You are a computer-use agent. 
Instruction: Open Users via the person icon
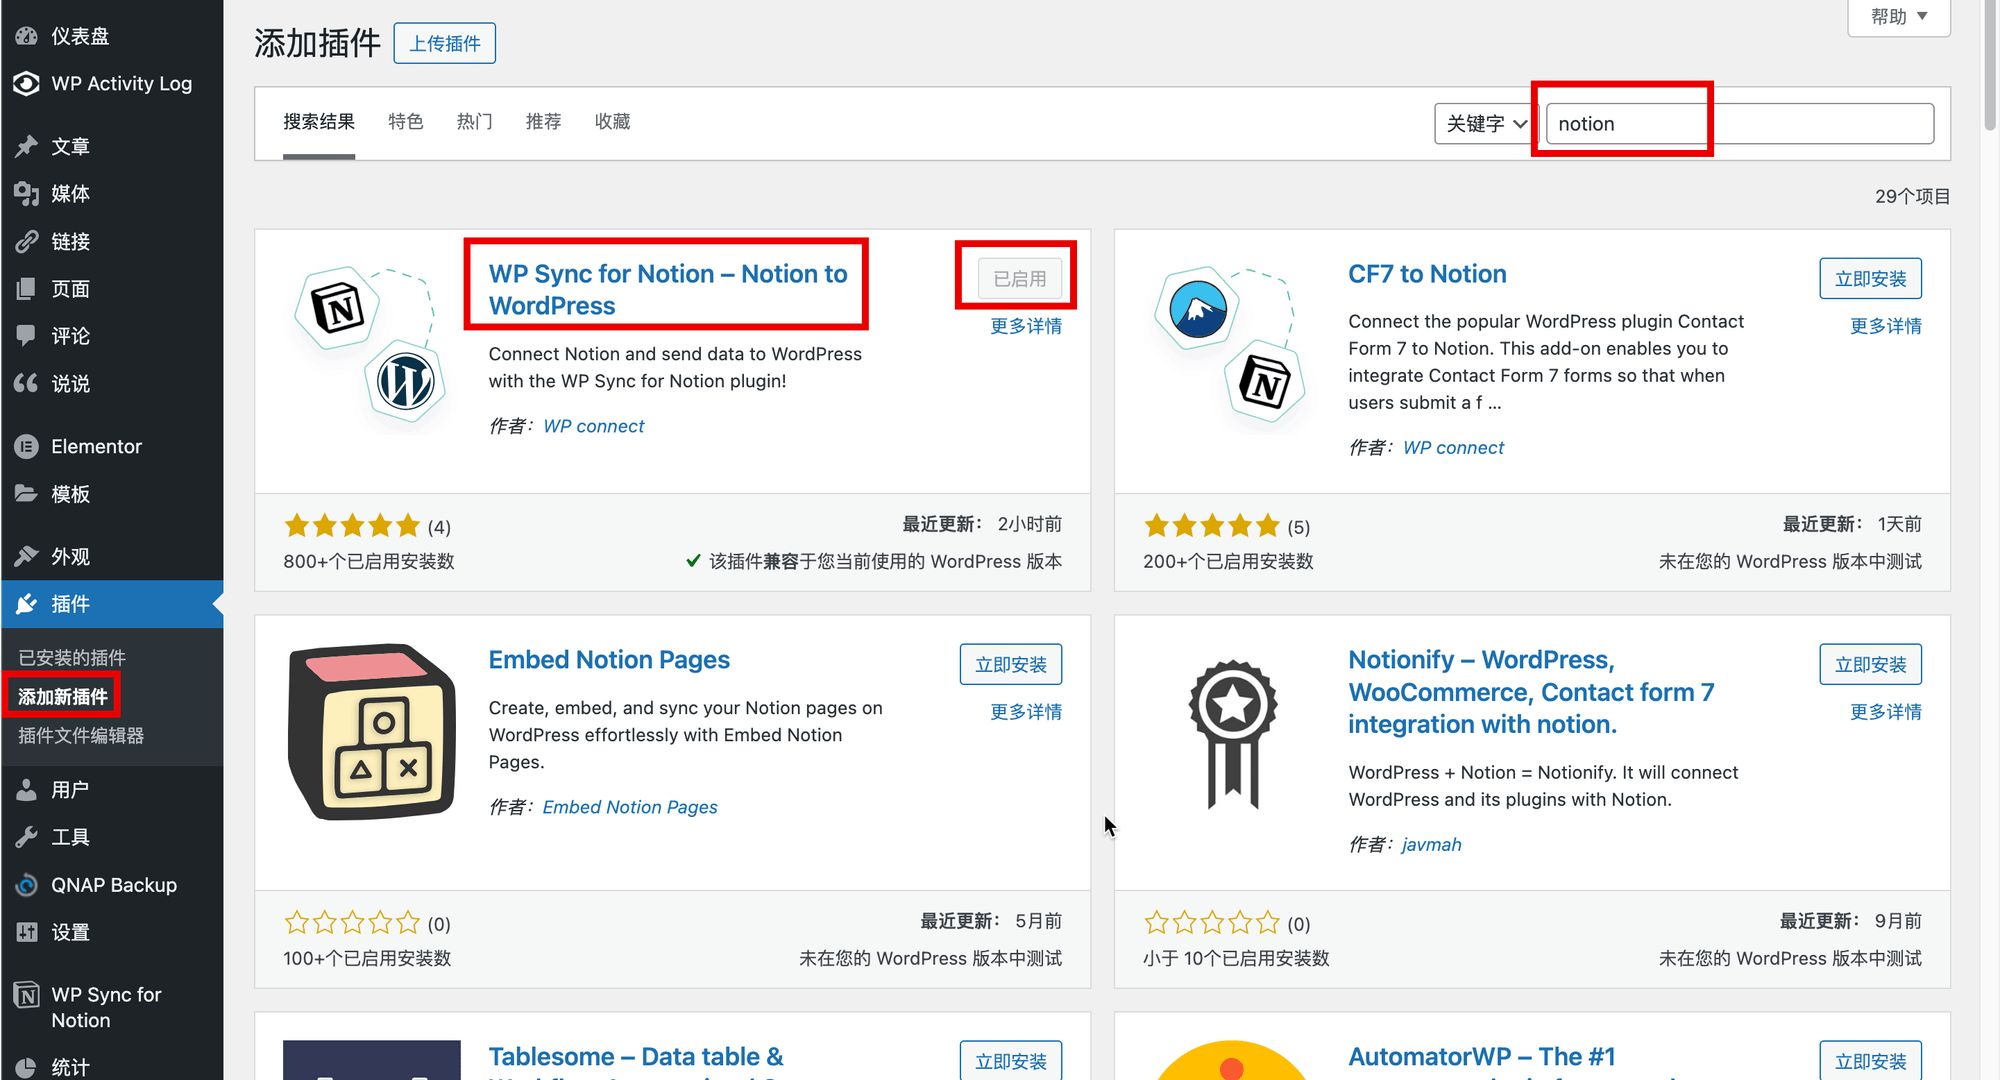click(27, 790)
